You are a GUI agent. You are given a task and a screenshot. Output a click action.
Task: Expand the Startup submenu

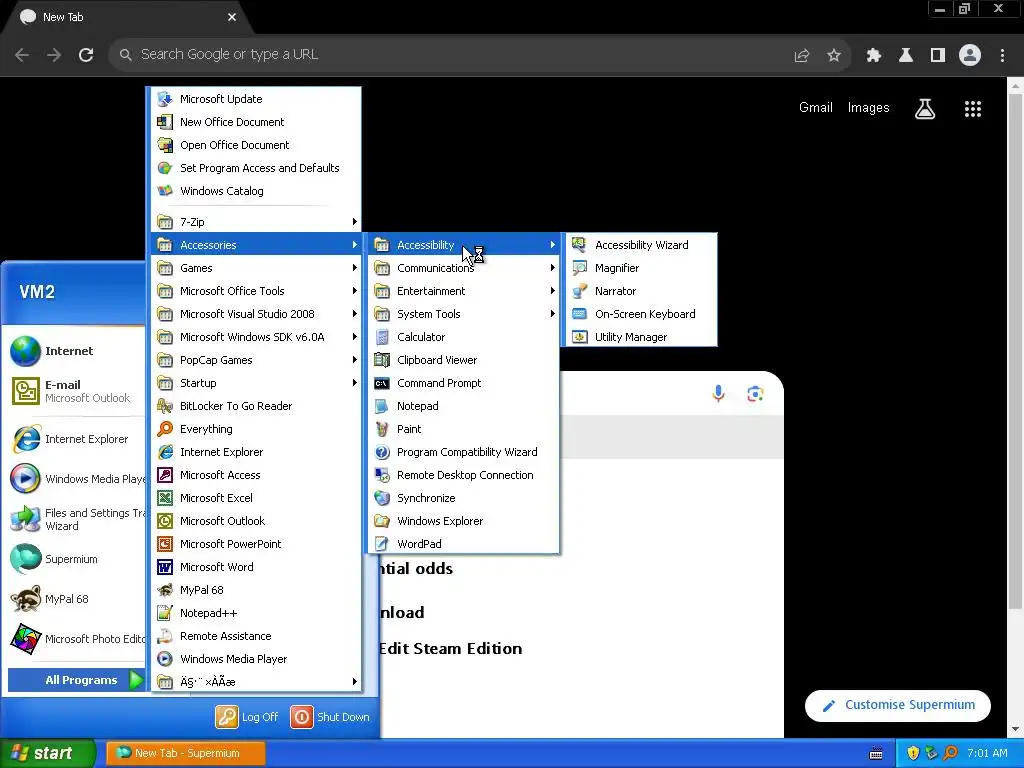(256, 383)
